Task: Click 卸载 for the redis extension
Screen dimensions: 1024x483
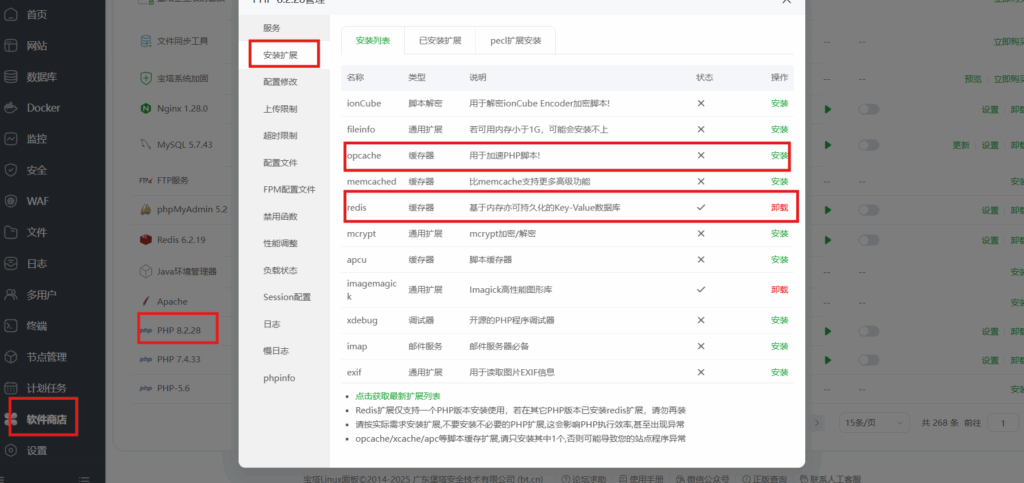Action: 779,208
